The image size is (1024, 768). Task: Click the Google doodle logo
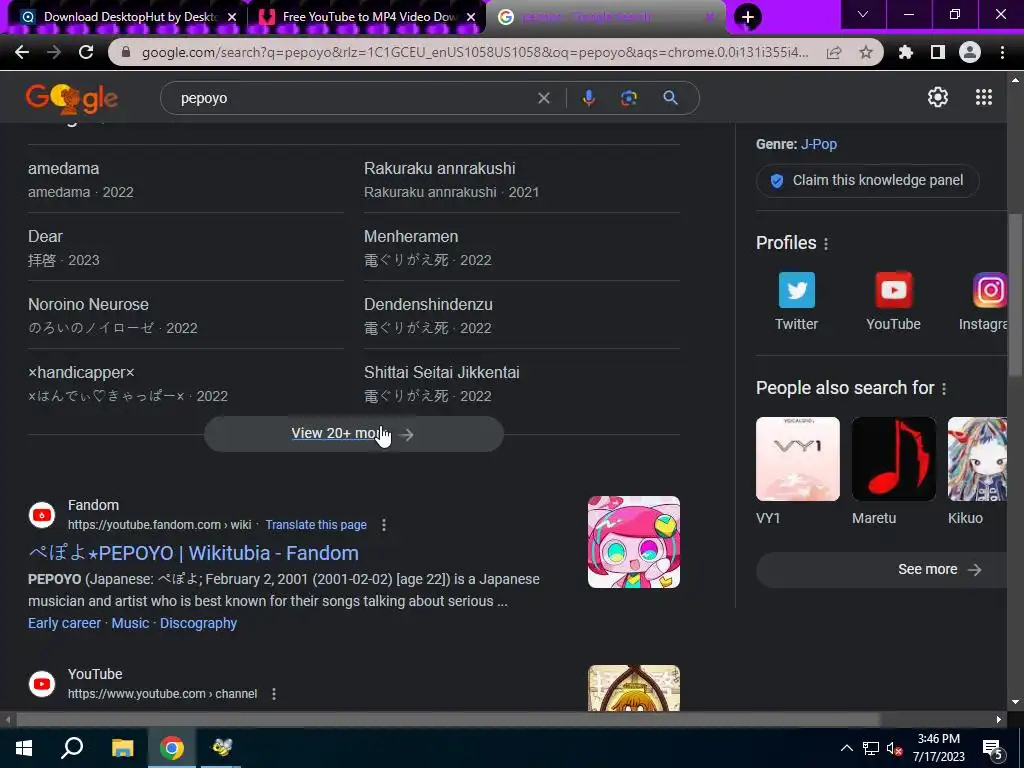[72, 98]
